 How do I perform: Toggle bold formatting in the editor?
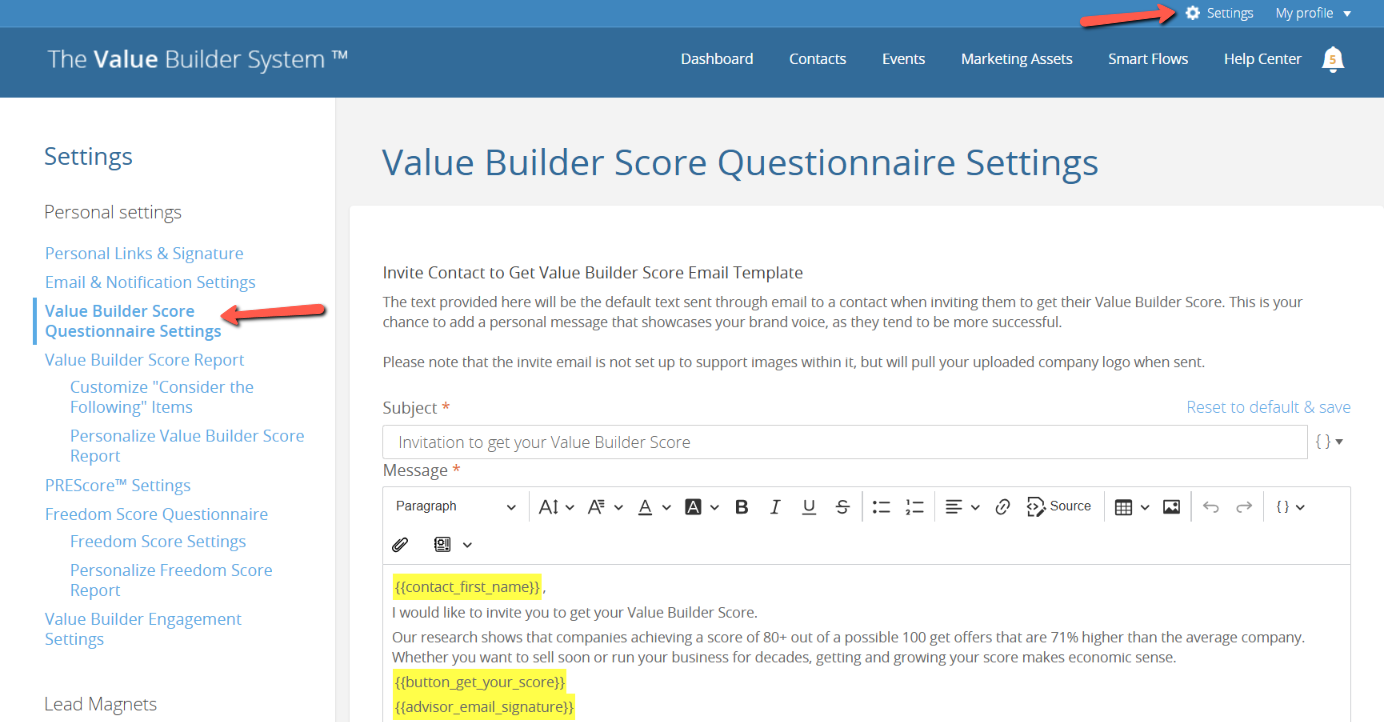(742, 507)
